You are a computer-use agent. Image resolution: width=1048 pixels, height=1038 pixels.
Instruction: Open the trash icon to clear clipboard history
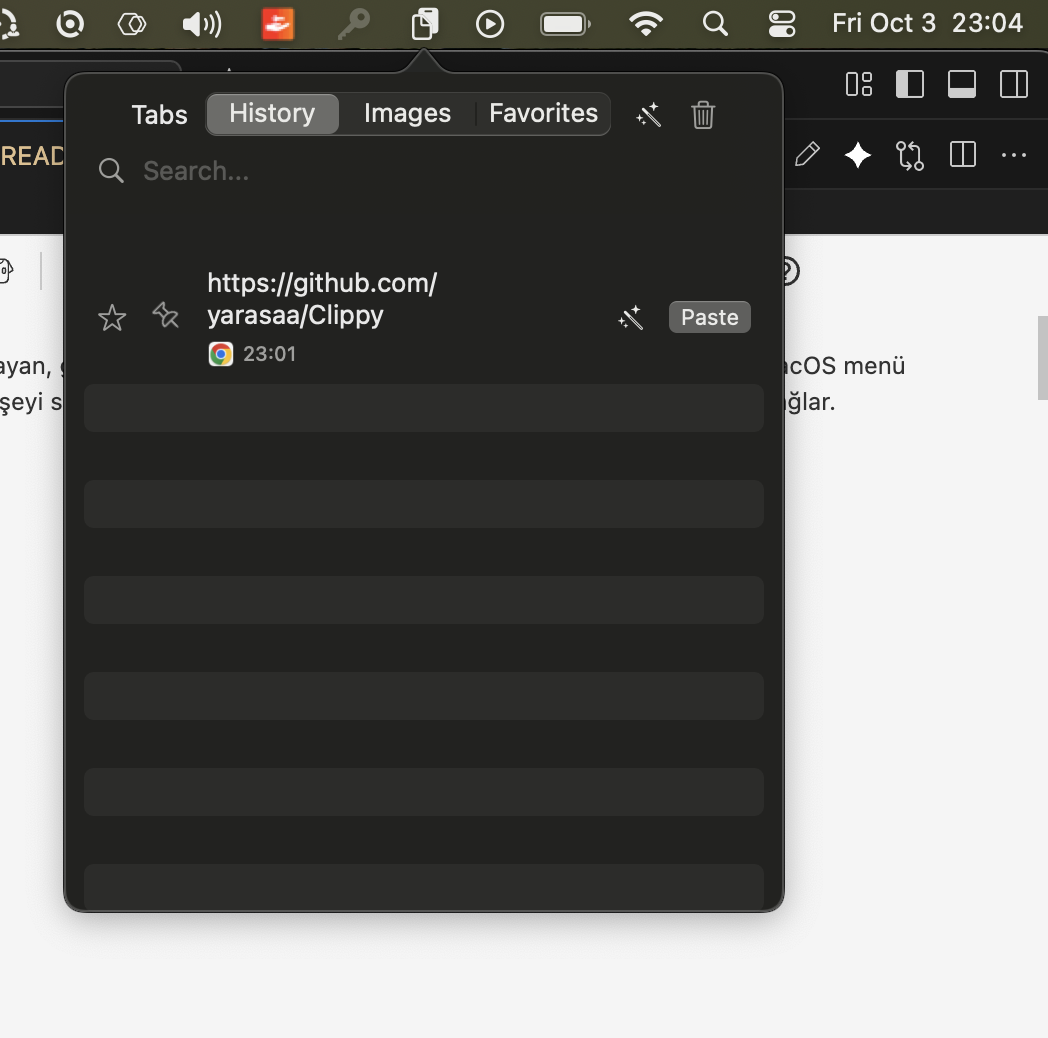coord(703,115)
